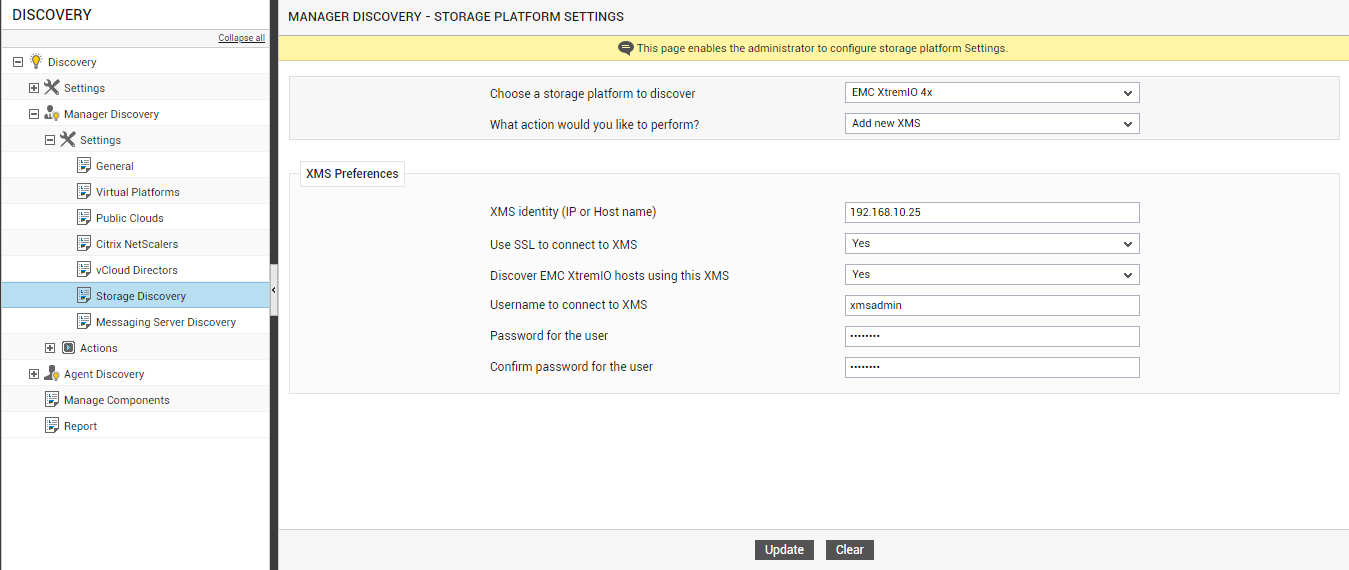
Task: Click the wrench icon beside top-level Settings
Action: click(x=52, y=87)
